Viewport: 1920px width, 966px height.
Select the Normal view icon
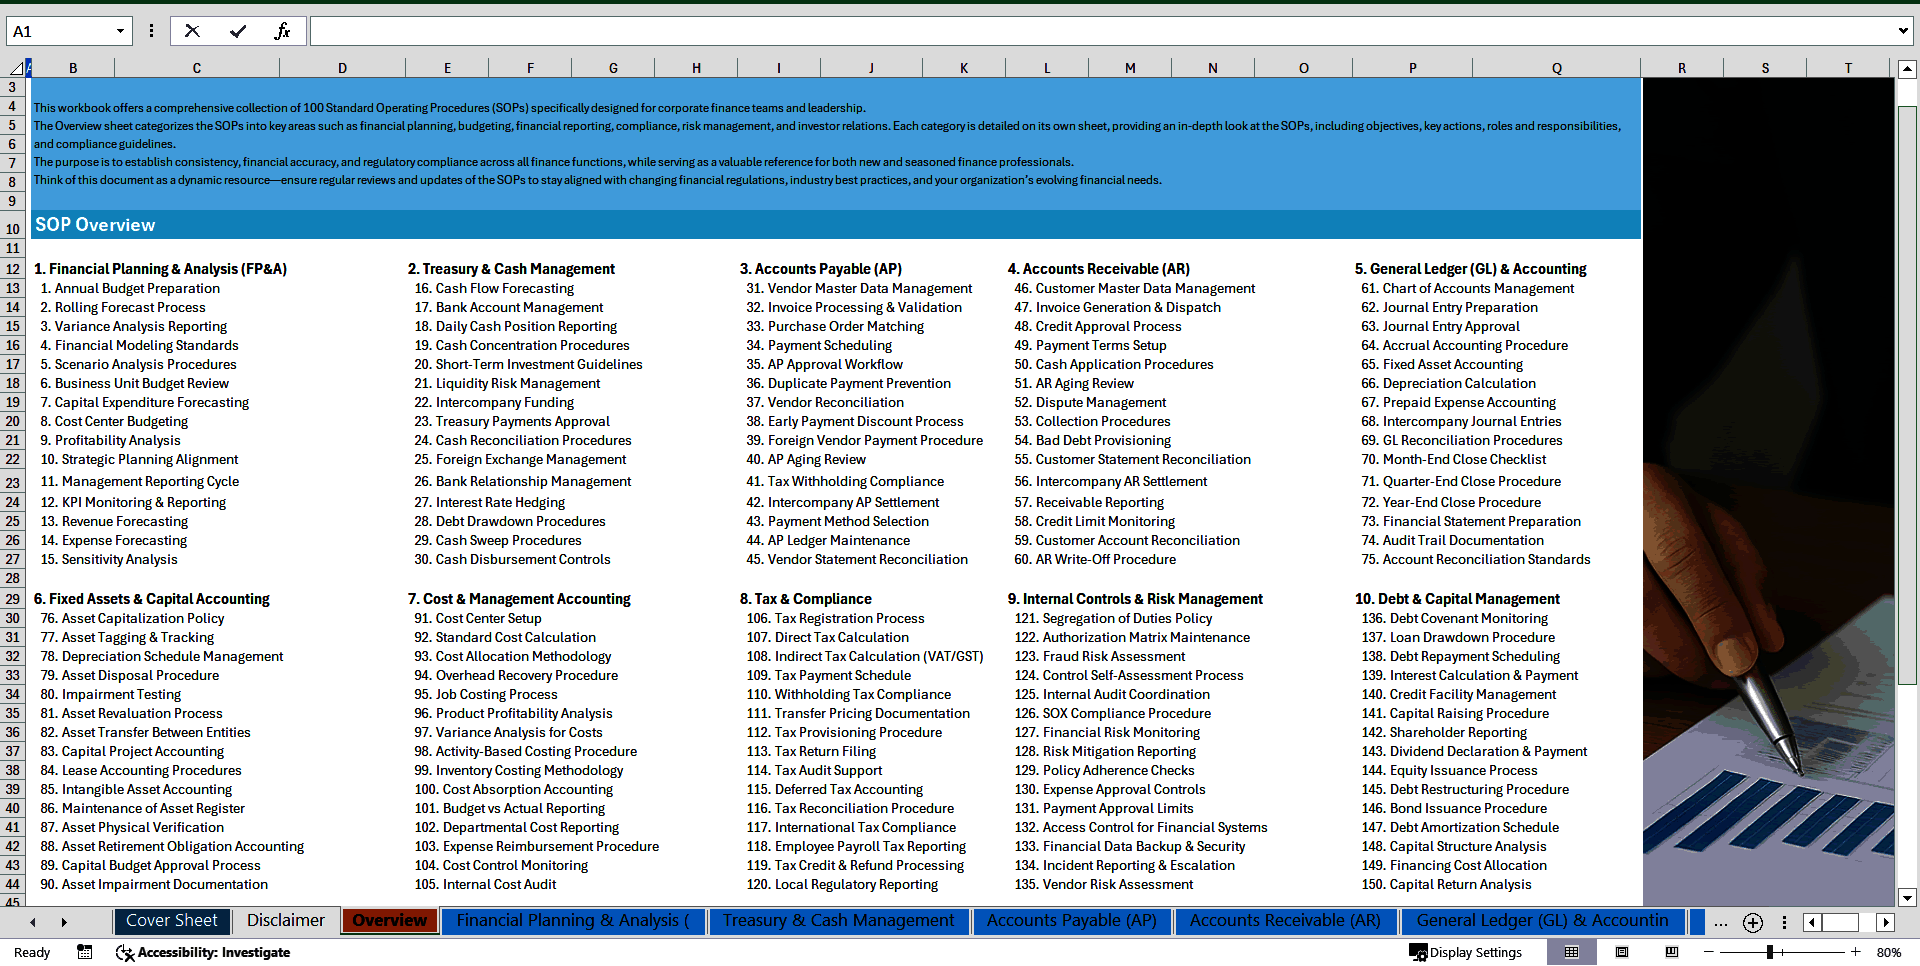tap(1572, 952)
